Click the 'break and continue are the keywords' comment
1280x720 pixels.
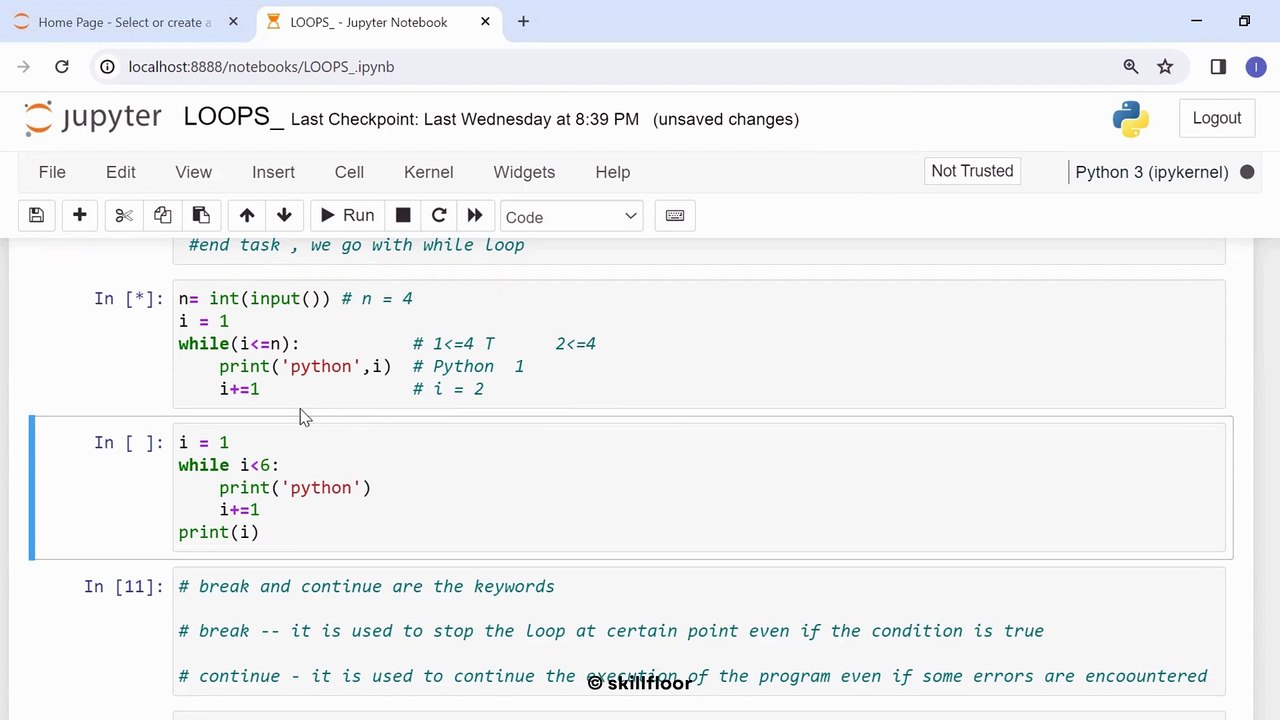[367, 586]
